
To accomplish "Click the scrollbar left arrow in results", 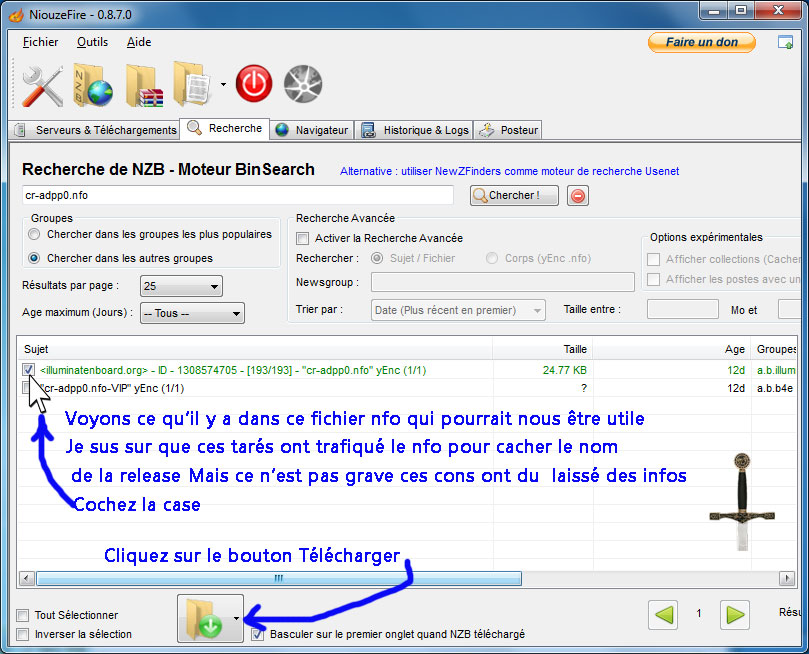I will (27, 578).
